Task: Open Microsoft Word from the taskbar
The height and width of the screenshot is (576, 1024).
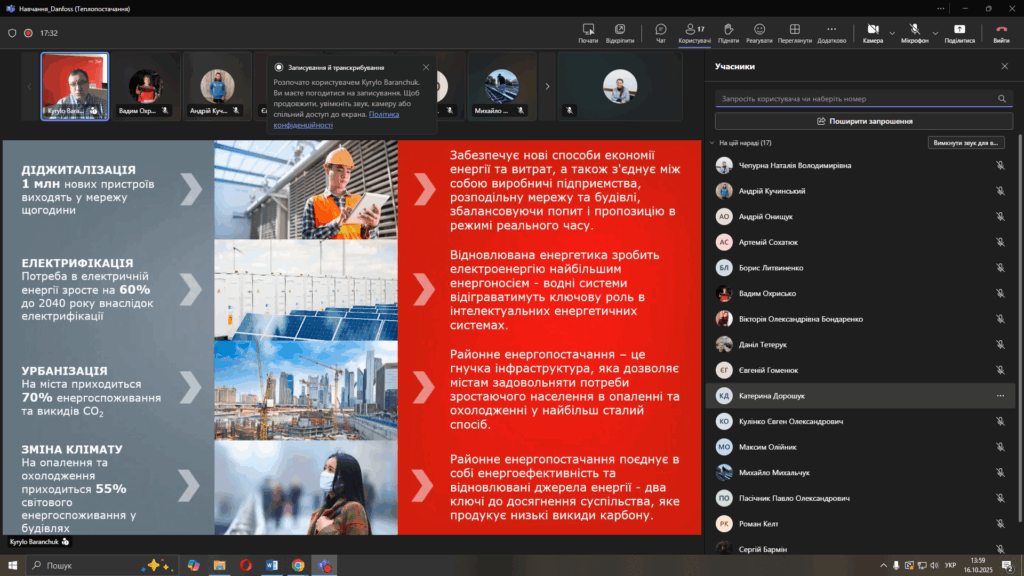Action: click(x=271, y=565)
